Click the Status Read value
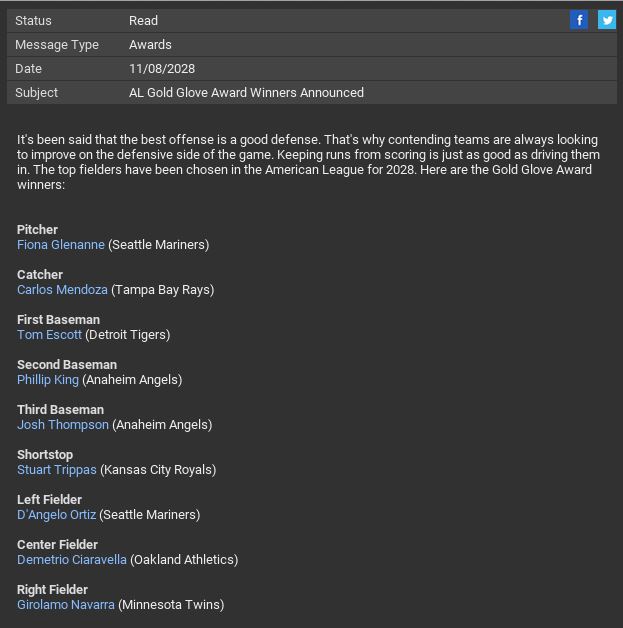Screen dimensions: 623x628 click(143, 21)
